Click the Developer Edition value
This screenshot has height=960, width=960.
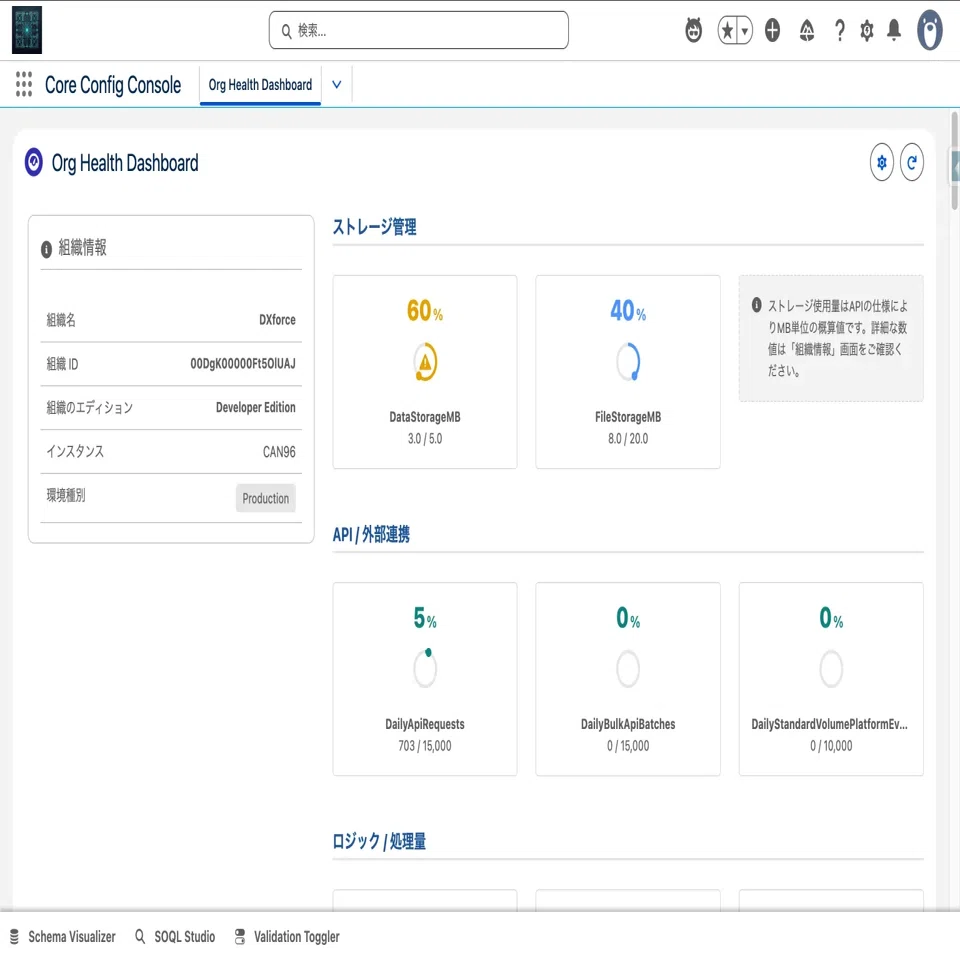tap(256, 408)
